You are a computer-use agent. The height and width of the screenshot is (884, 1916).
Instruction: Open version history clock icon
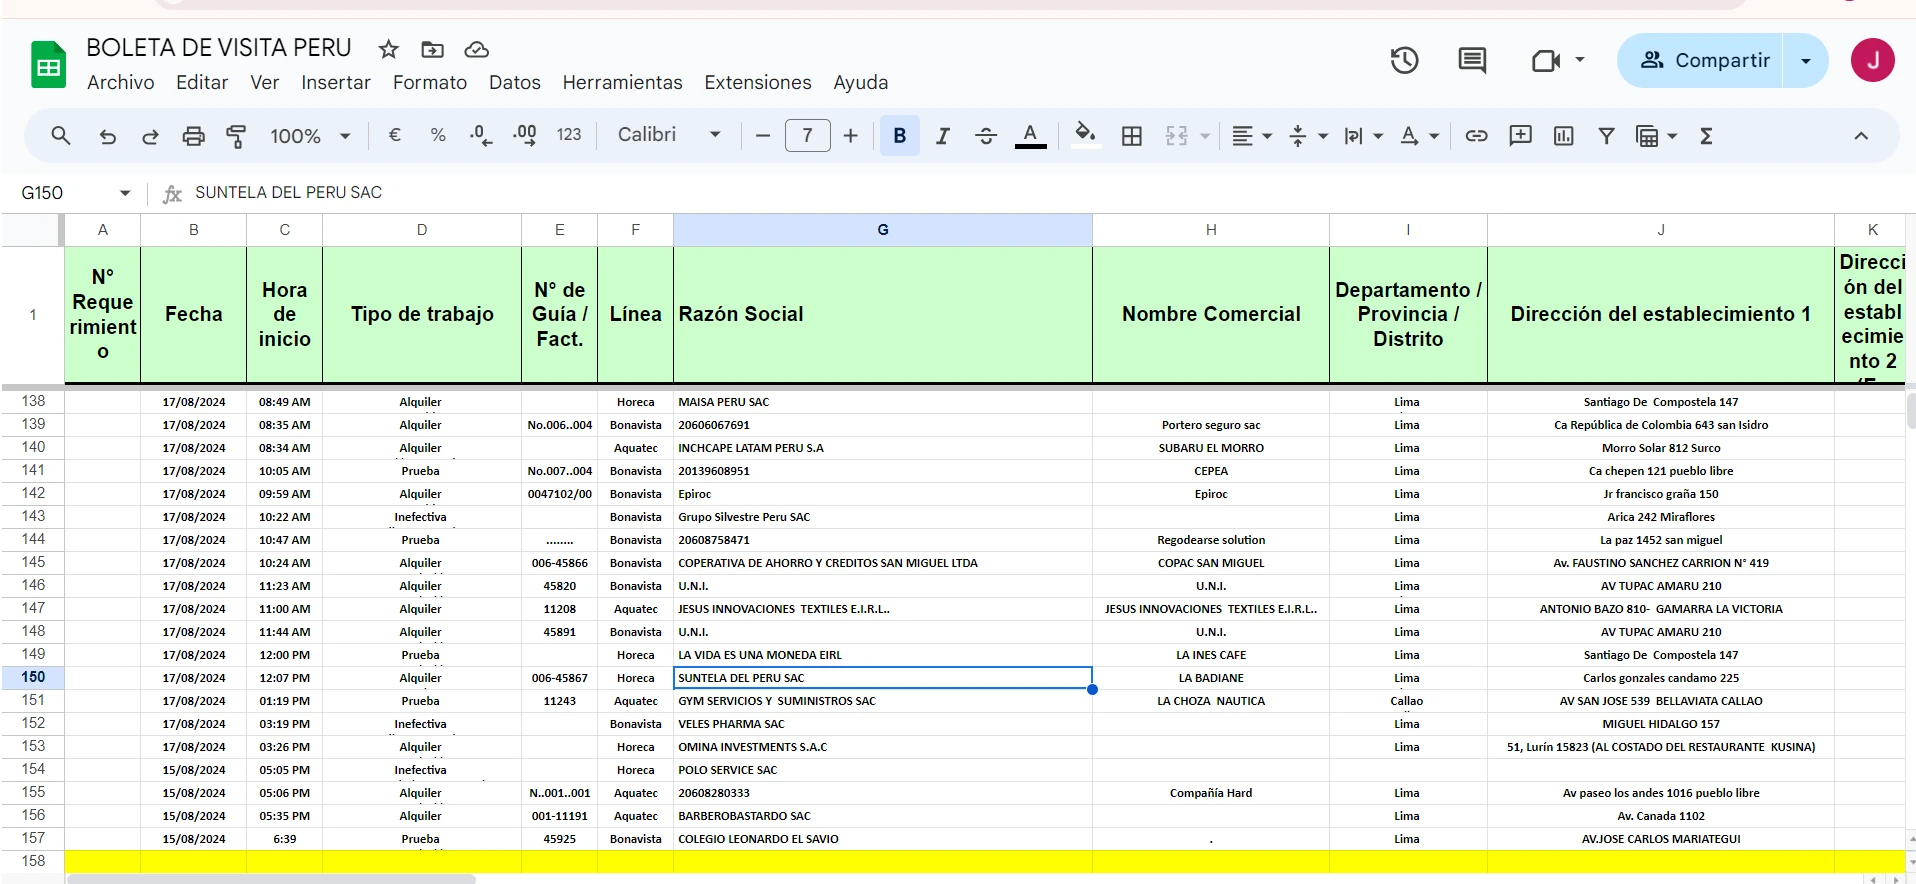(1404, 61)
